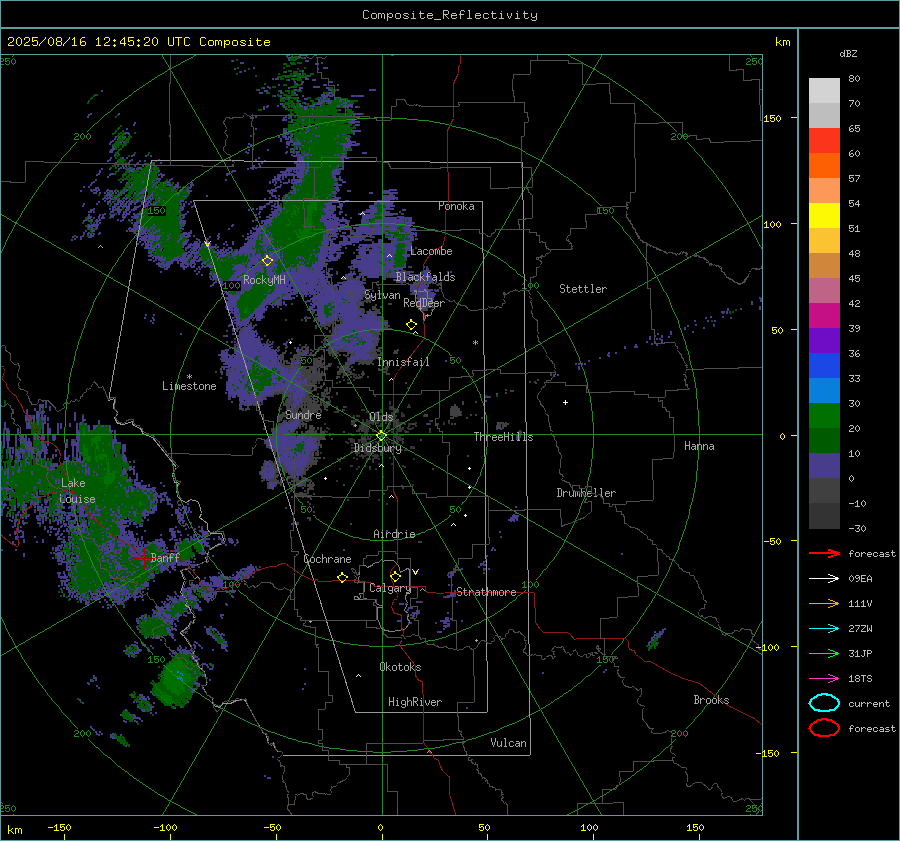Image resolution: width=900 pixels, height=841 pixels.
Task: Click the yellow diamond marker above Calgary
Action: tap(395, 576)
